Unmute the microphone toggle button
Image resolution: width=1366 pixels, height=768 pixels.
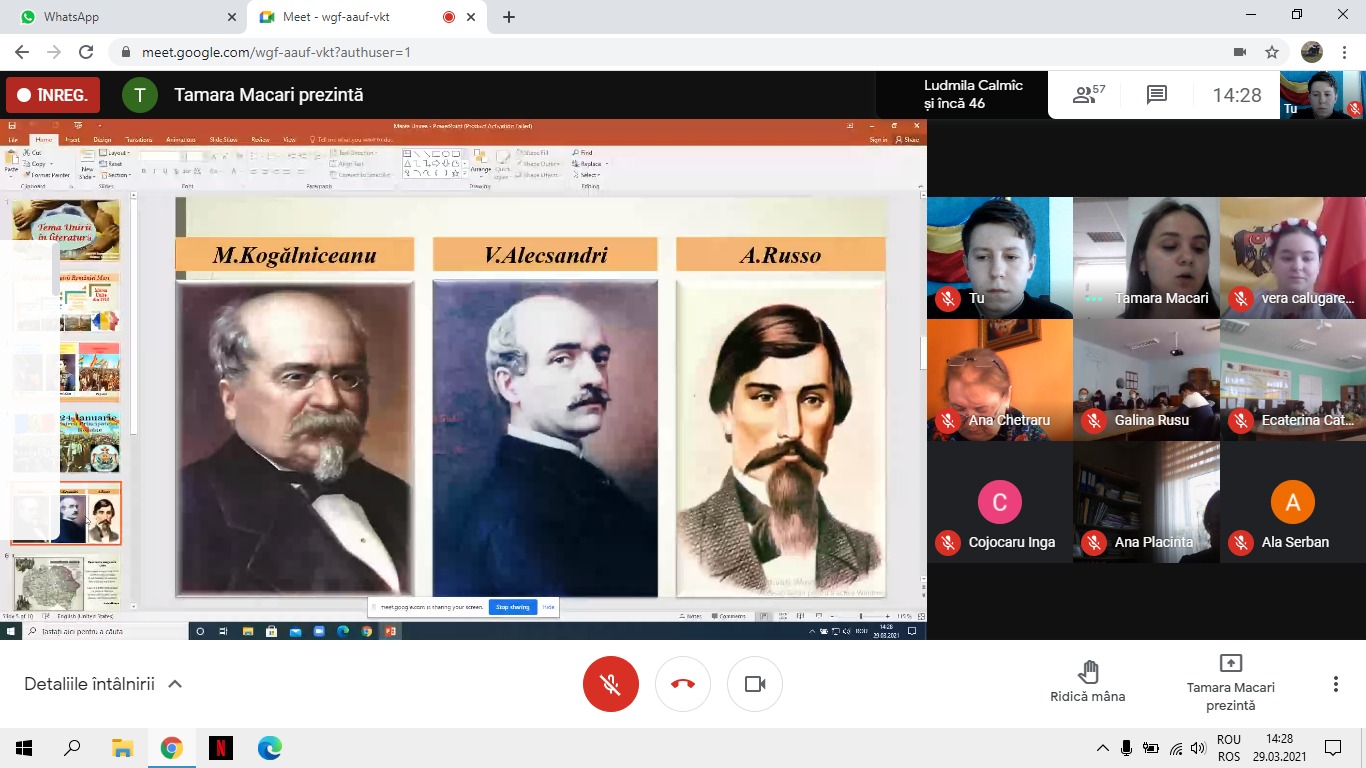(x=611, y=684)
